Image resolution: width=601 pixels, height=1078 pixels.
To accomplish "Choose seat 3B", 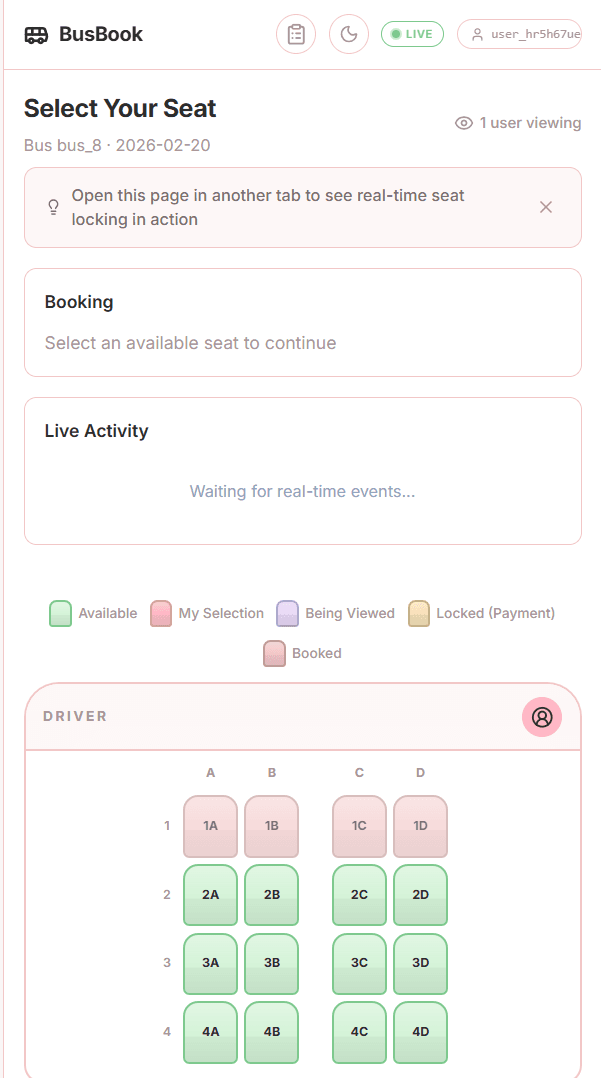I will (272, 963).
